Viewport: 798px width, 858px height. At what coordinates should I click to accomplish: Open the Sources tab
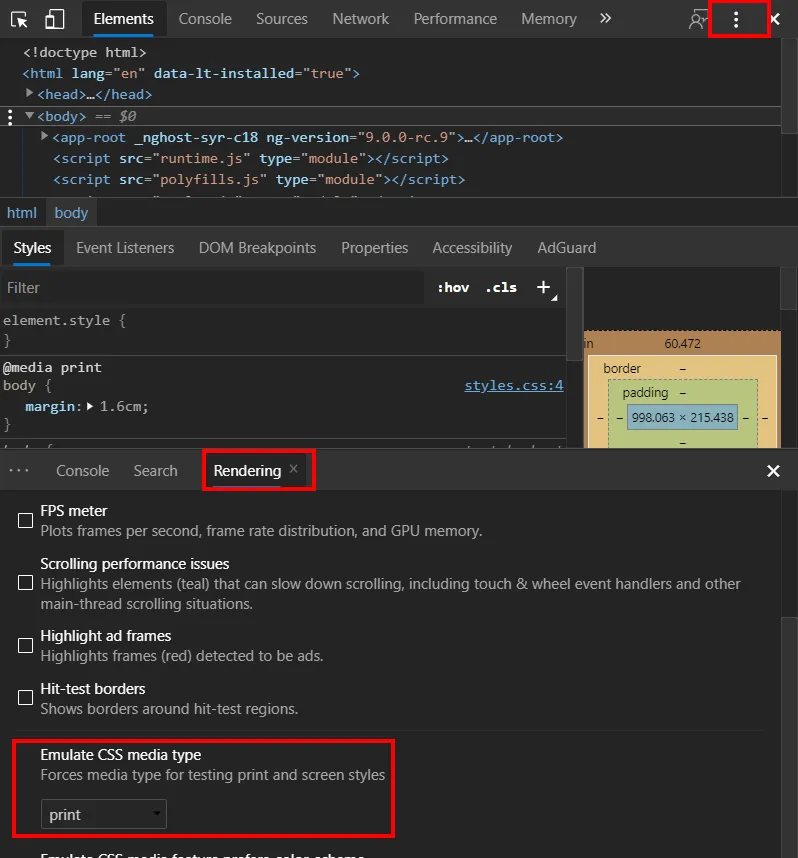pos(282,19)
